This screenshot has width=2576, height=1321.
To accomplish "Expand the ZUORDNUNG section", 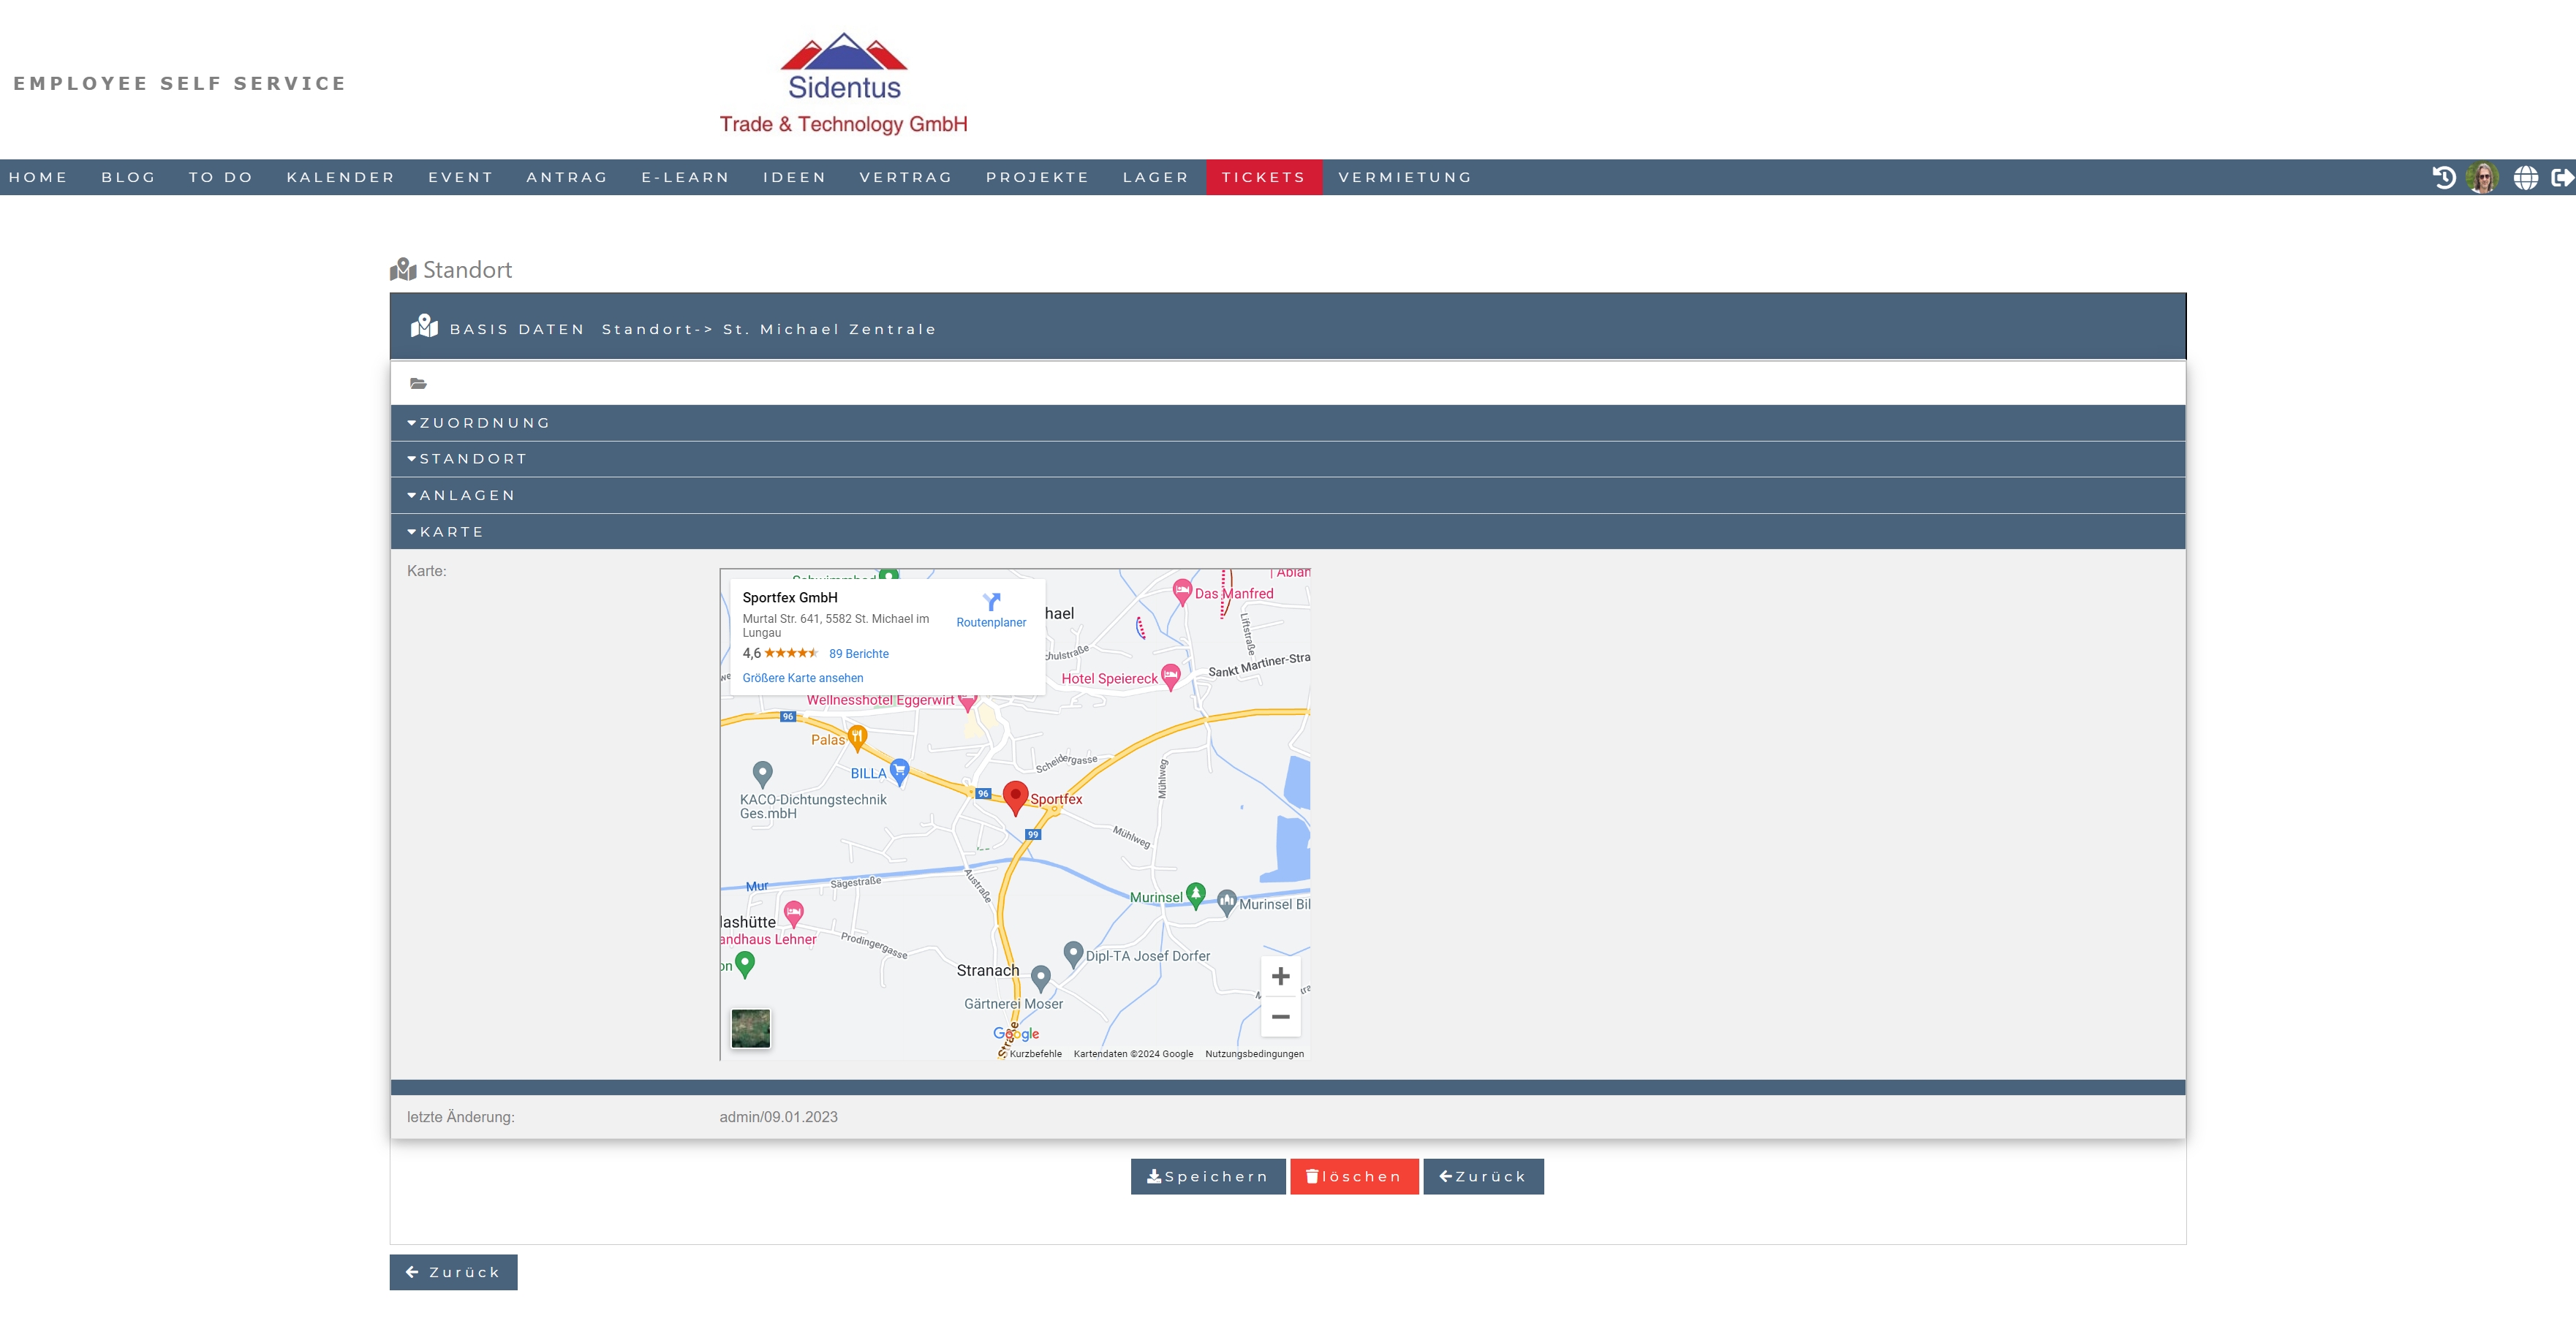I will [x=484, y=423].
